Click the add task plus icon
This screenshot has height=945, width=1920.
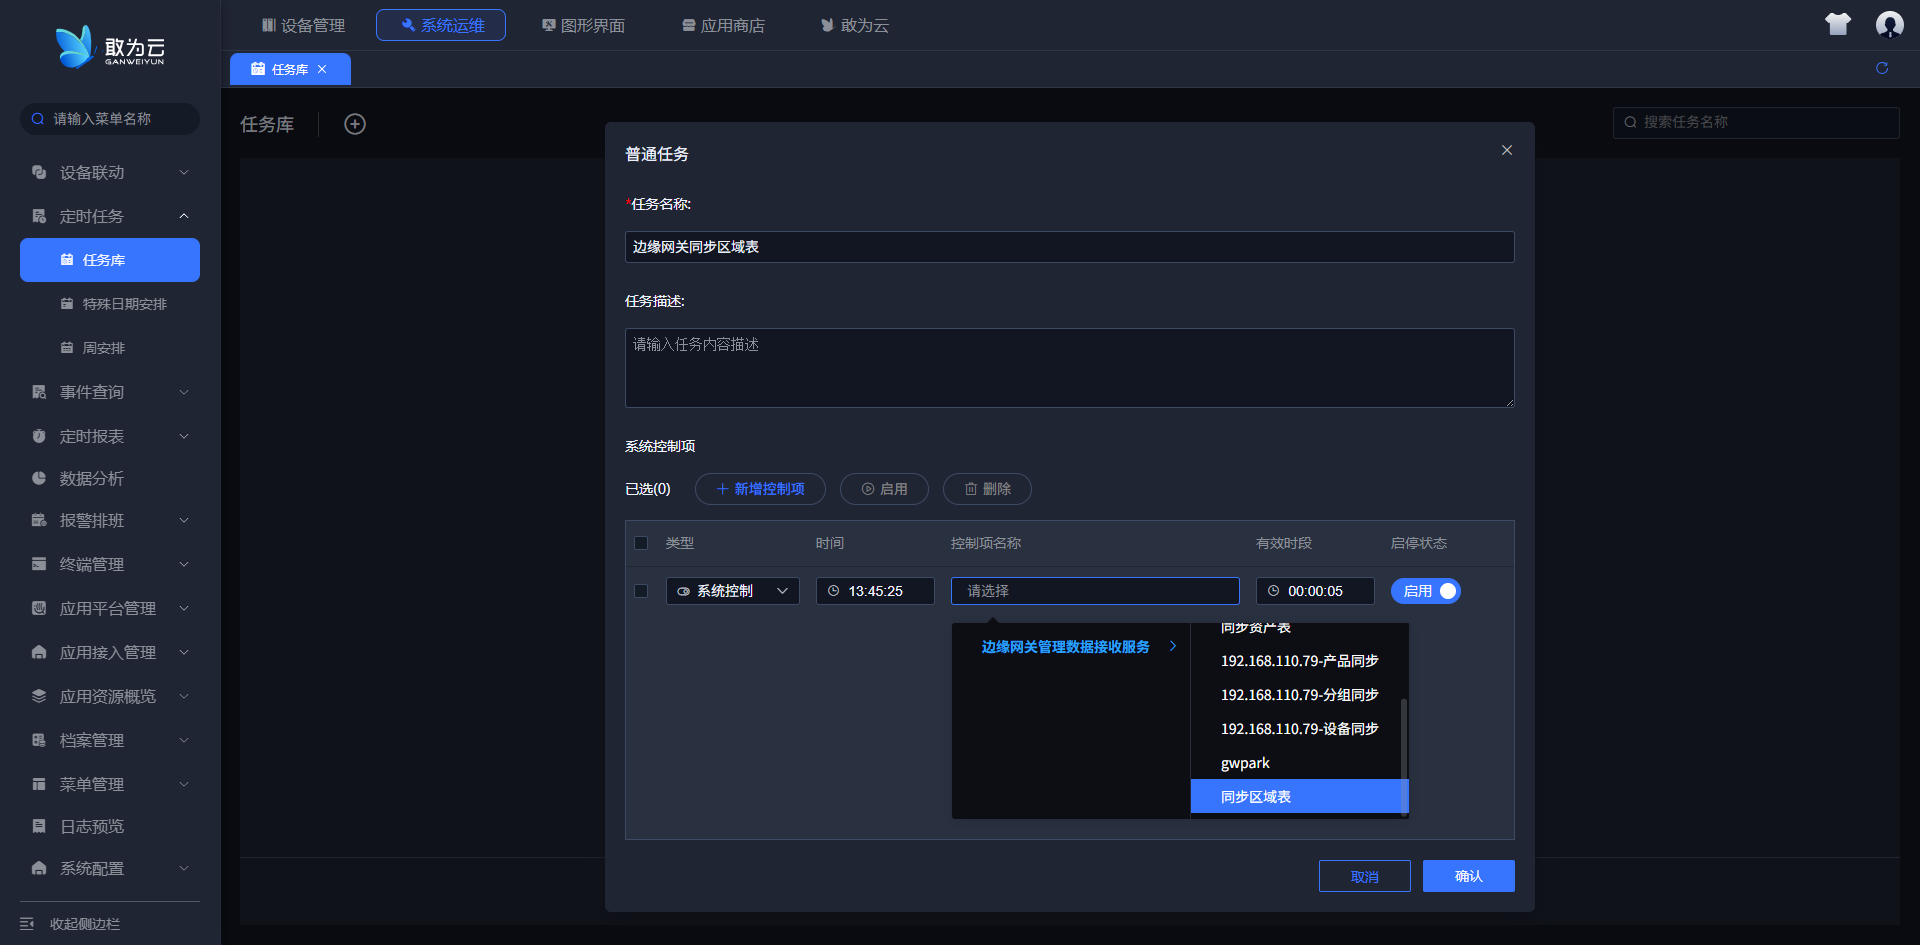[355, 124]
